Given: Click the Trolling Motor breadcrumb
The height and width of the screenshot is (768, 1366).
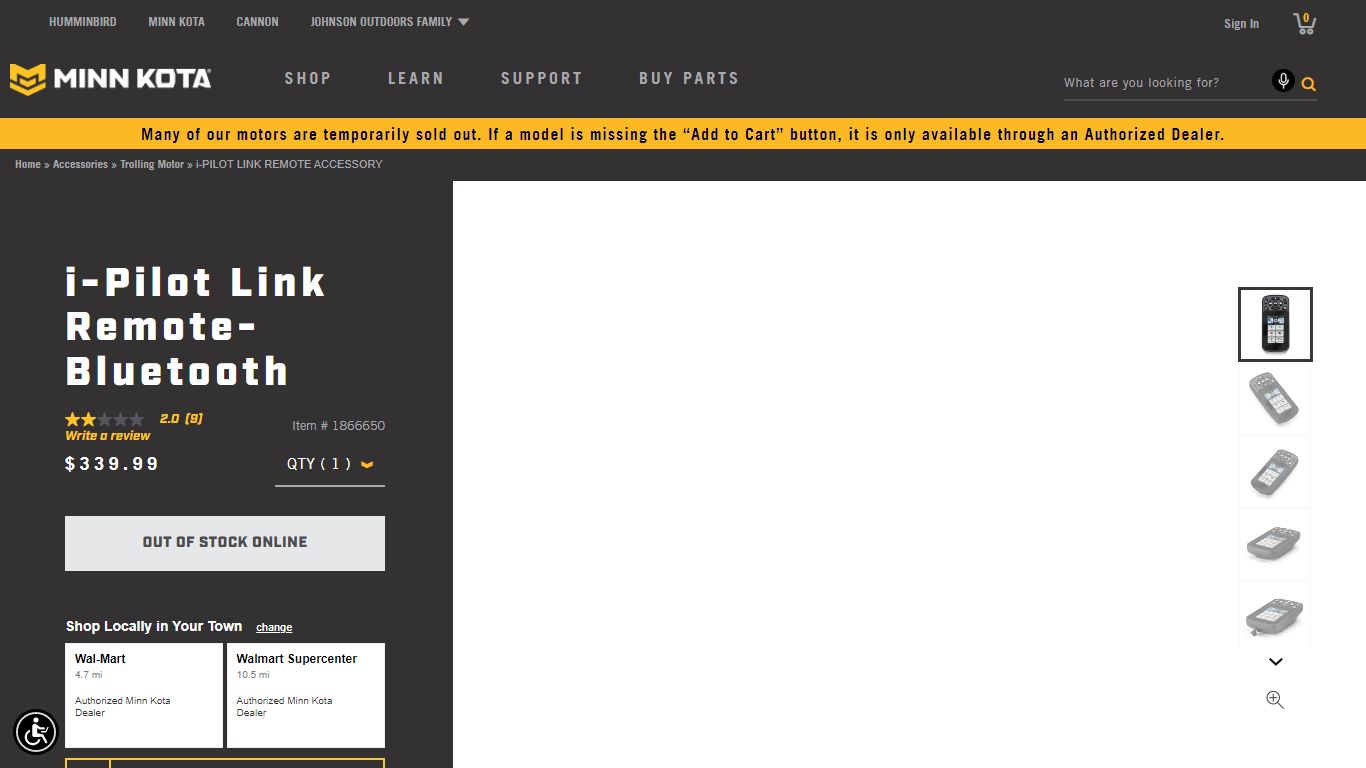Looking at the screenshot, I should coord(152,164).
